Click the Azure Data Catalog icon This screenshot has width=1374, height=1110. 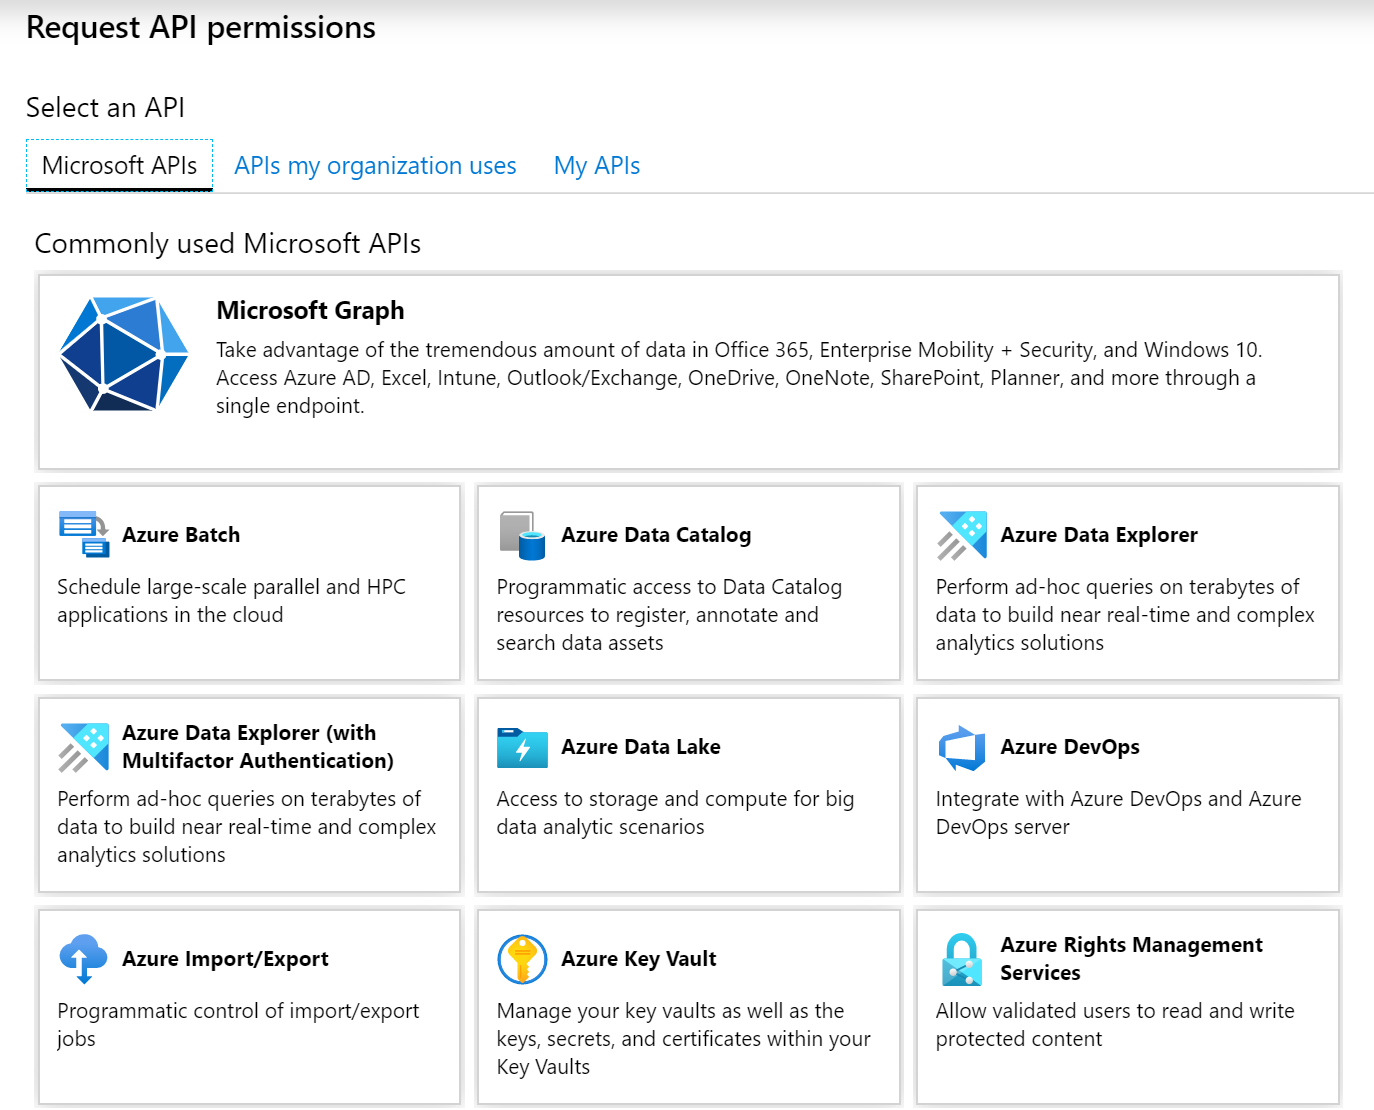coord(522,535)
